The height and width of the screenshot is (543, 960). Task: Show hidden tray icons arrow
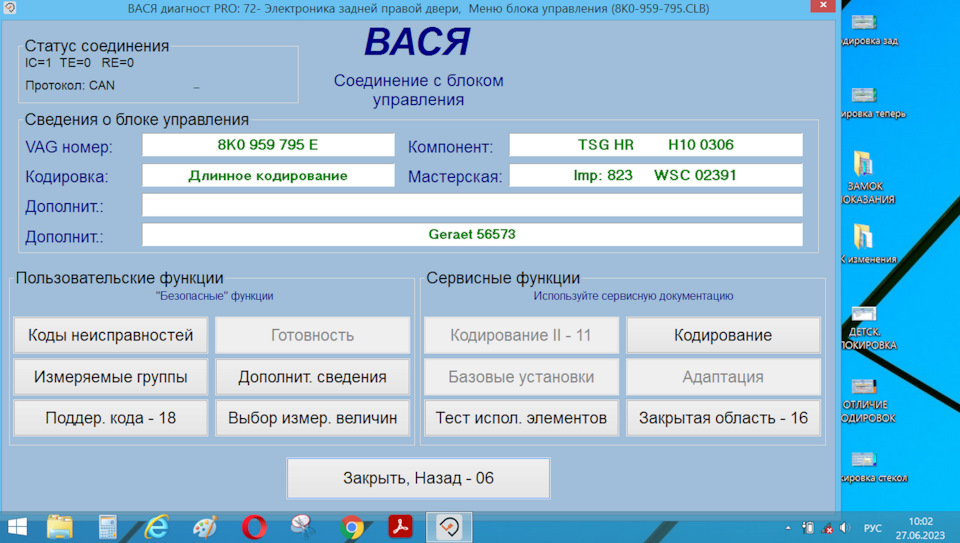click(788, 528)
